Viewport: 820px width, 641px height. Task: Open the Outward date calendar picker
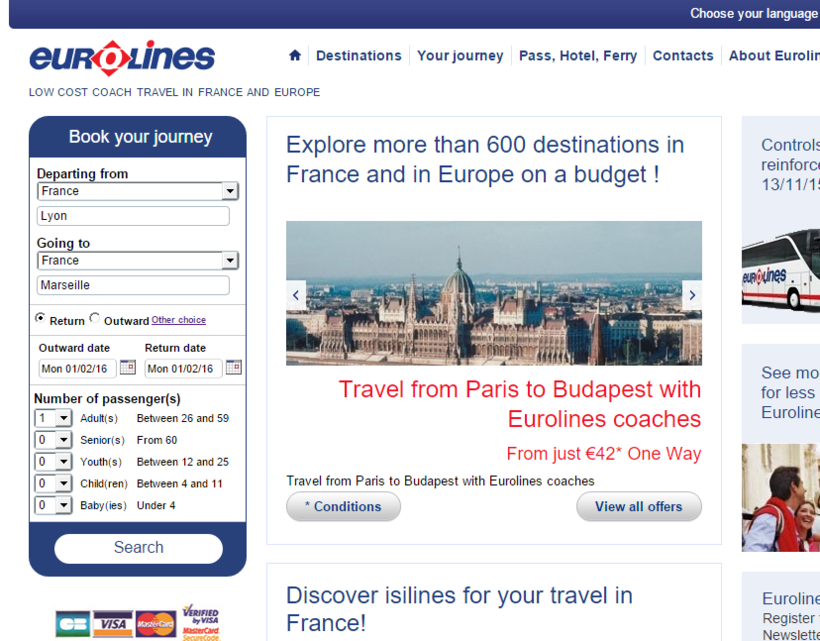click(x=128, y=368)
